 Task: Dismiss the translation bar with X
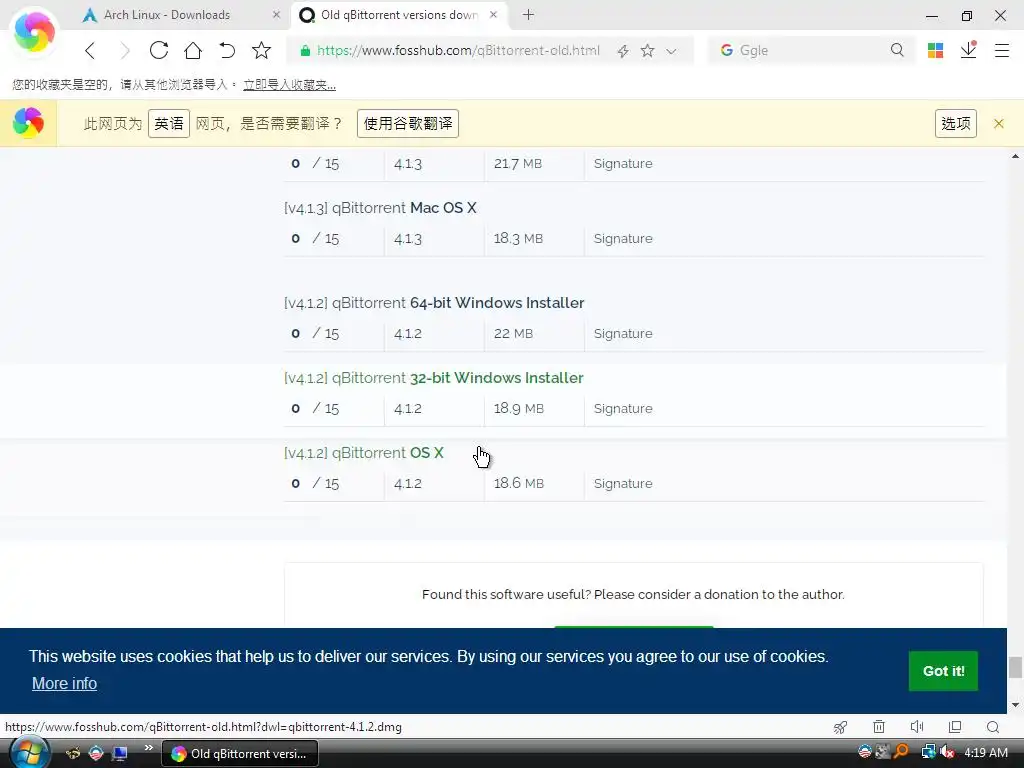click(999, 123)
